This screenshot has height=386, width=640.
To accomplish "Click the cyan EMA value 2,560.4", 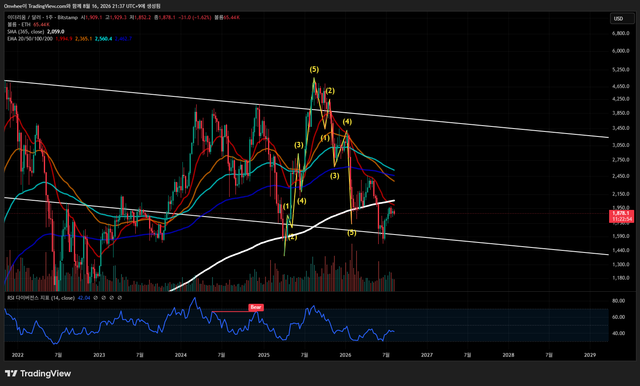I will tap(104, 38).
